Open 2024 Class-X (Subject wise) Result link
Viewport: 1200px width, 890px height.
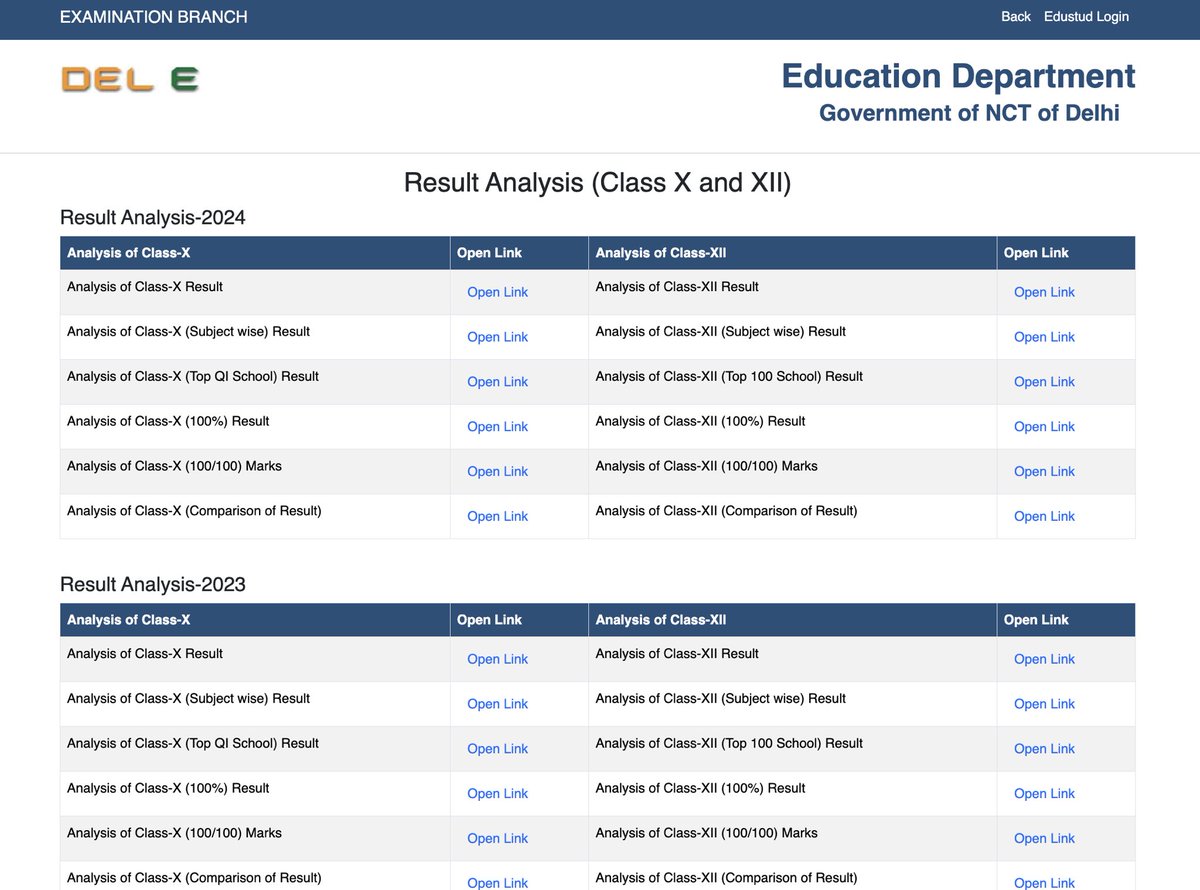click(x=497, y=337)
